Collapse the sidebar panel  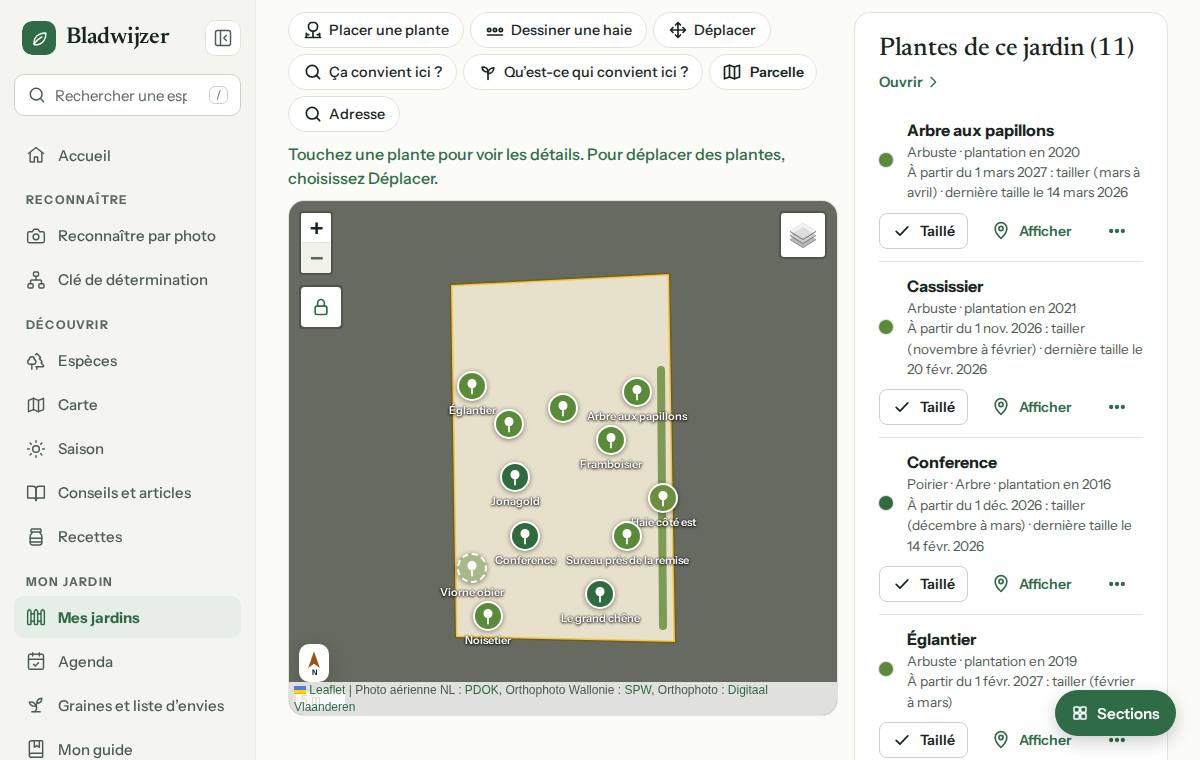(223, 38)
